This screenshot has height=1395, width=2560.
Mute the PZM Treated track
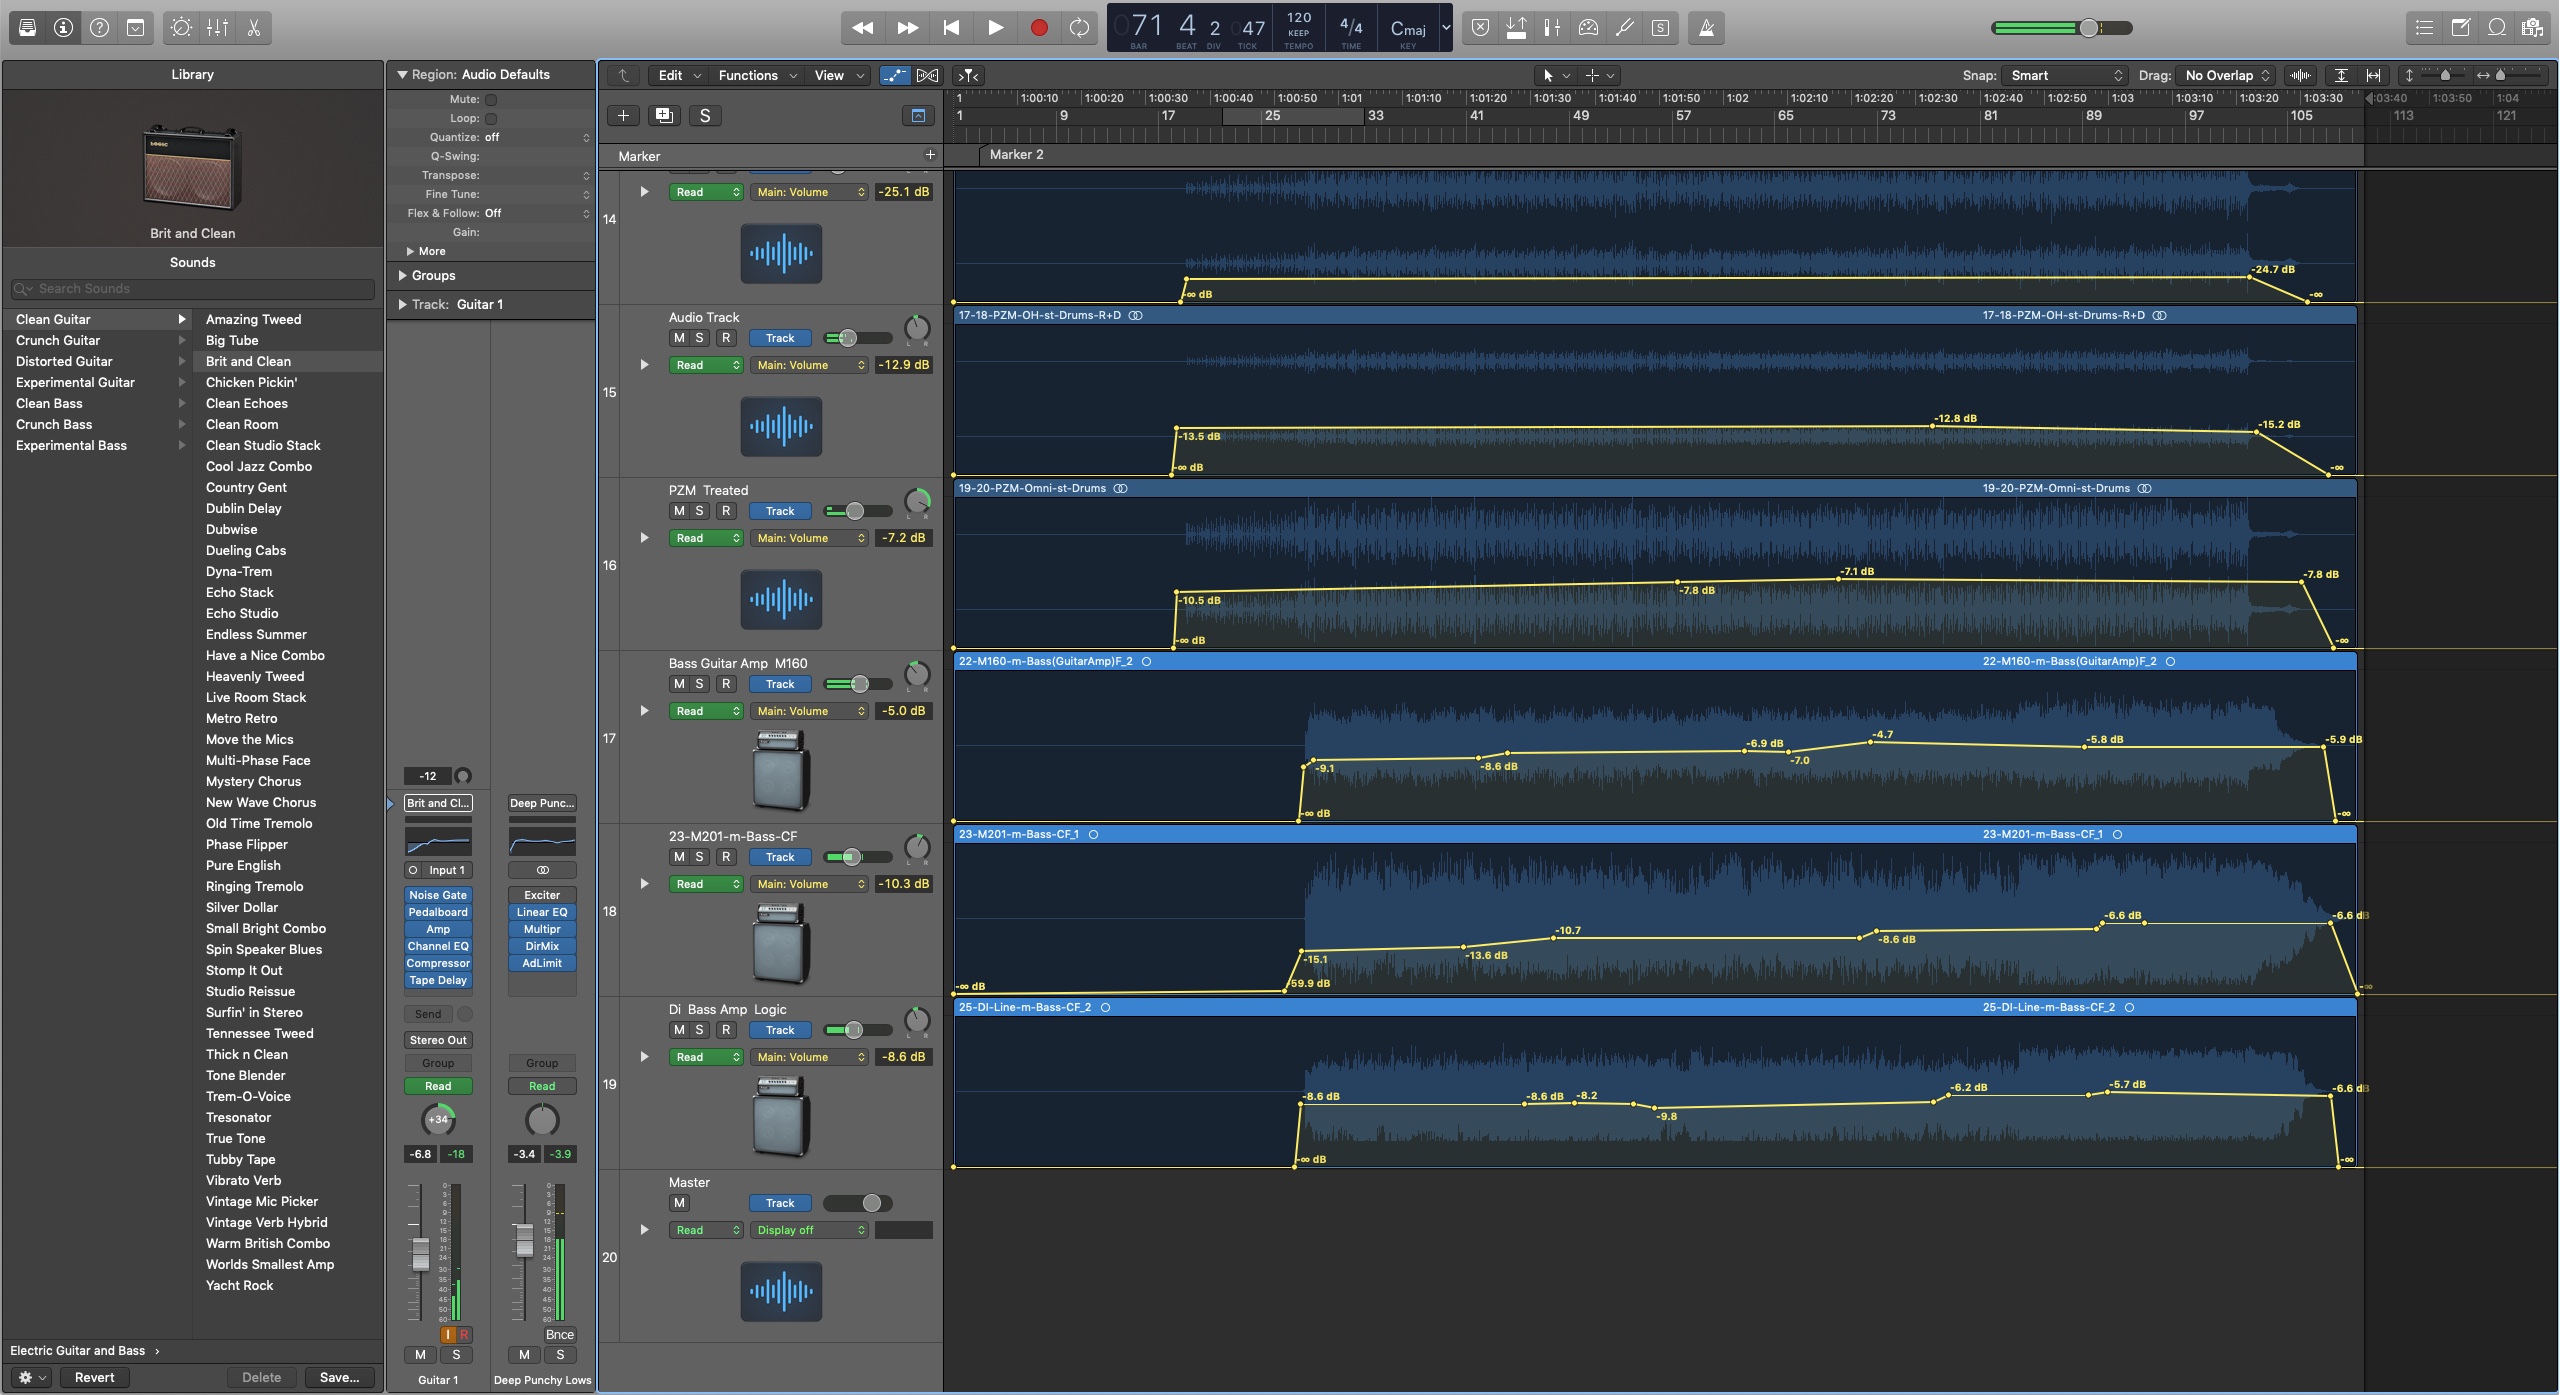coord(679,511)
